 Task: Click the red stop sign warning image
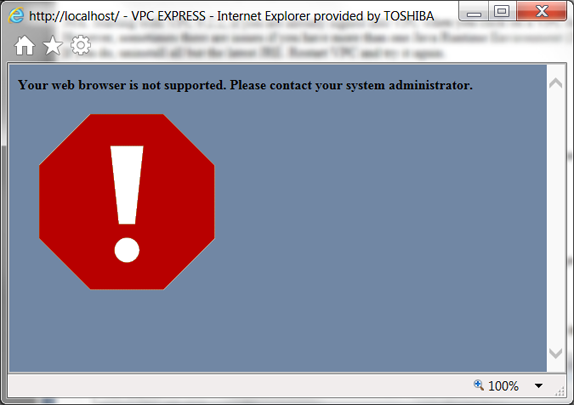pyautogui.click(x=127, y=202)
